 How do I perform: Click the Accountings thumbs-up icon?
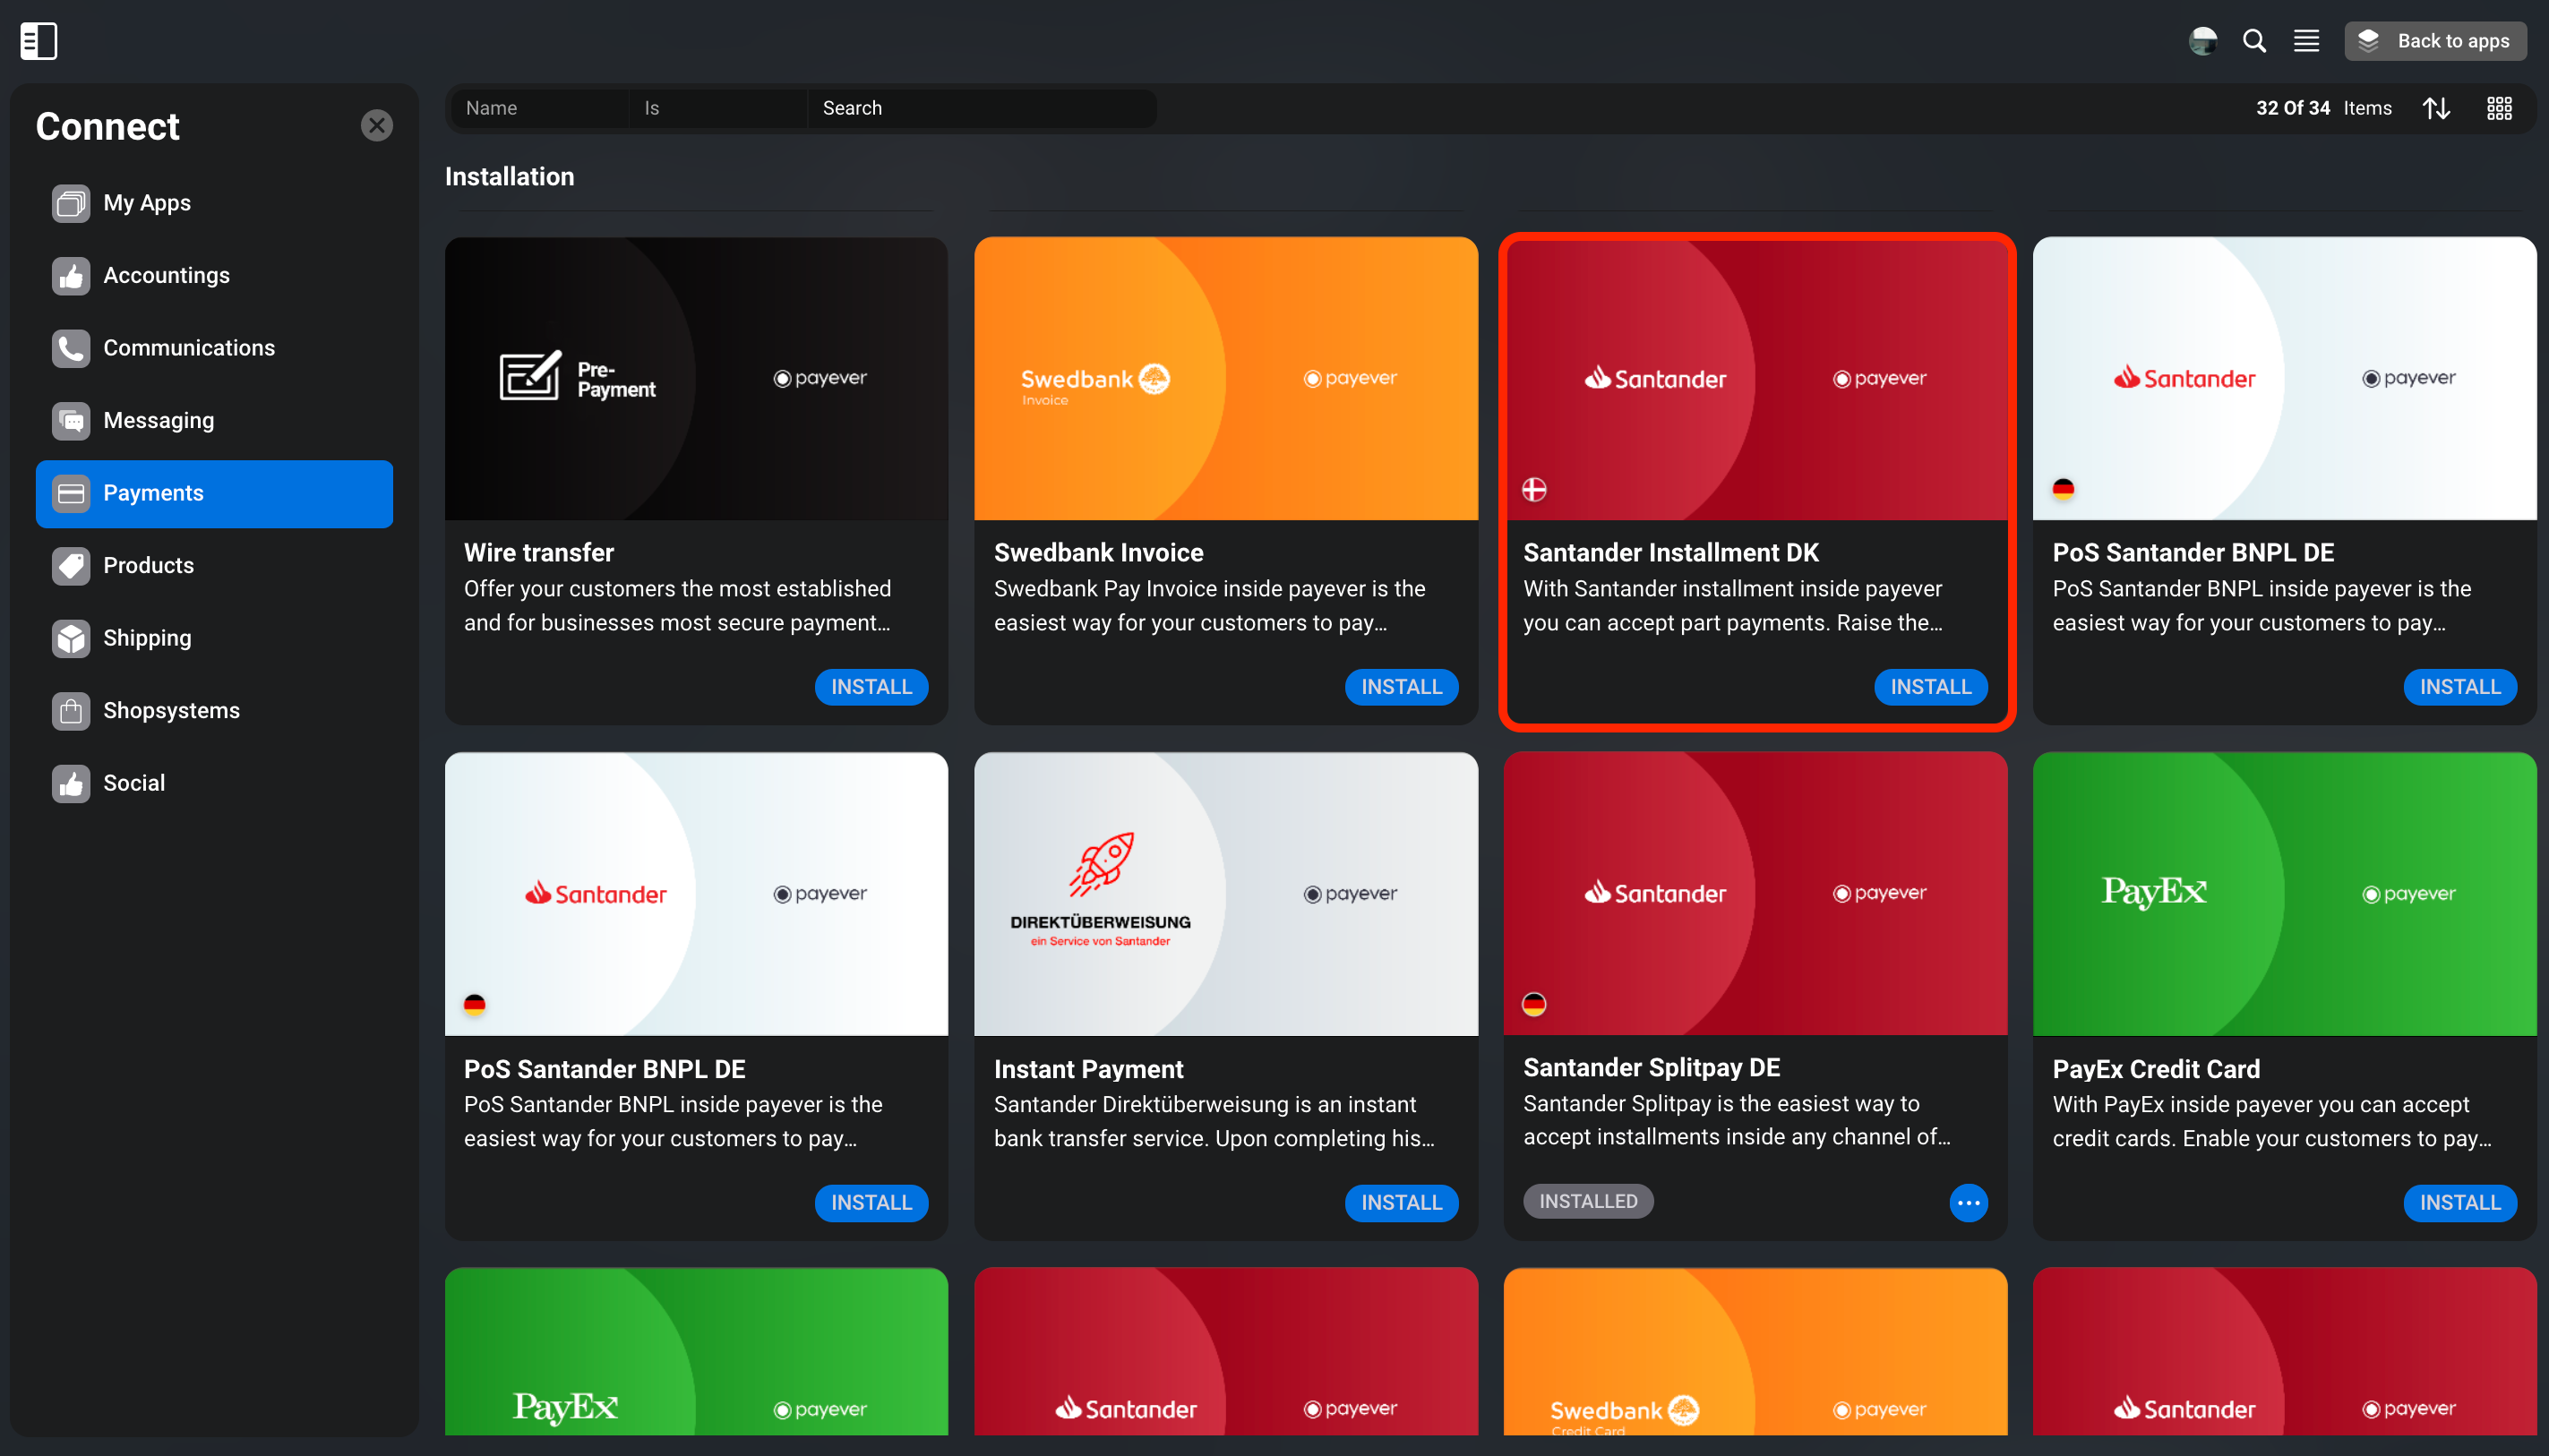click(x=71, y=276)
